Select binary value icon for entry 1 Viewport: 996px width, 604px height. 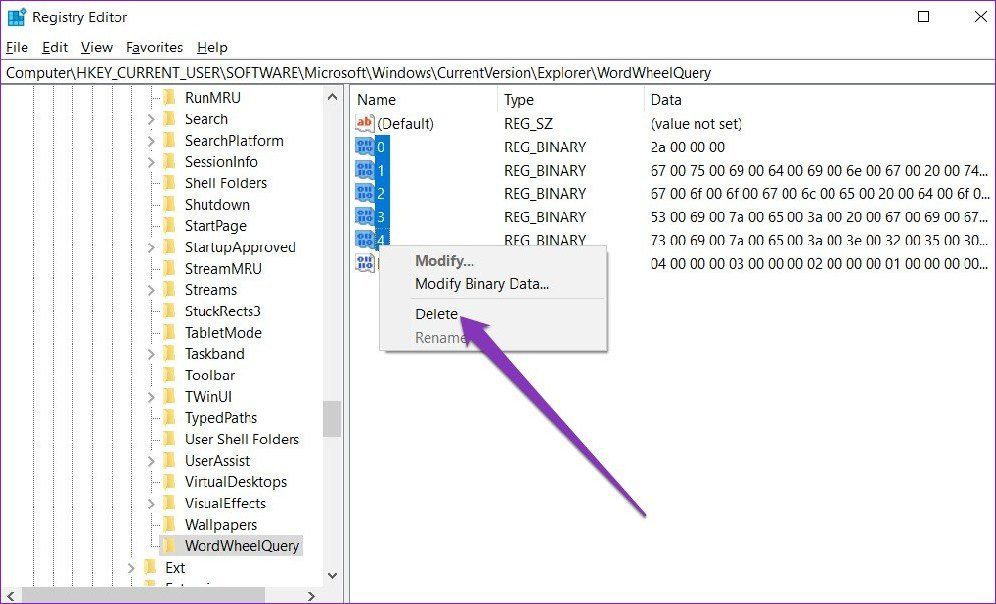365,170
